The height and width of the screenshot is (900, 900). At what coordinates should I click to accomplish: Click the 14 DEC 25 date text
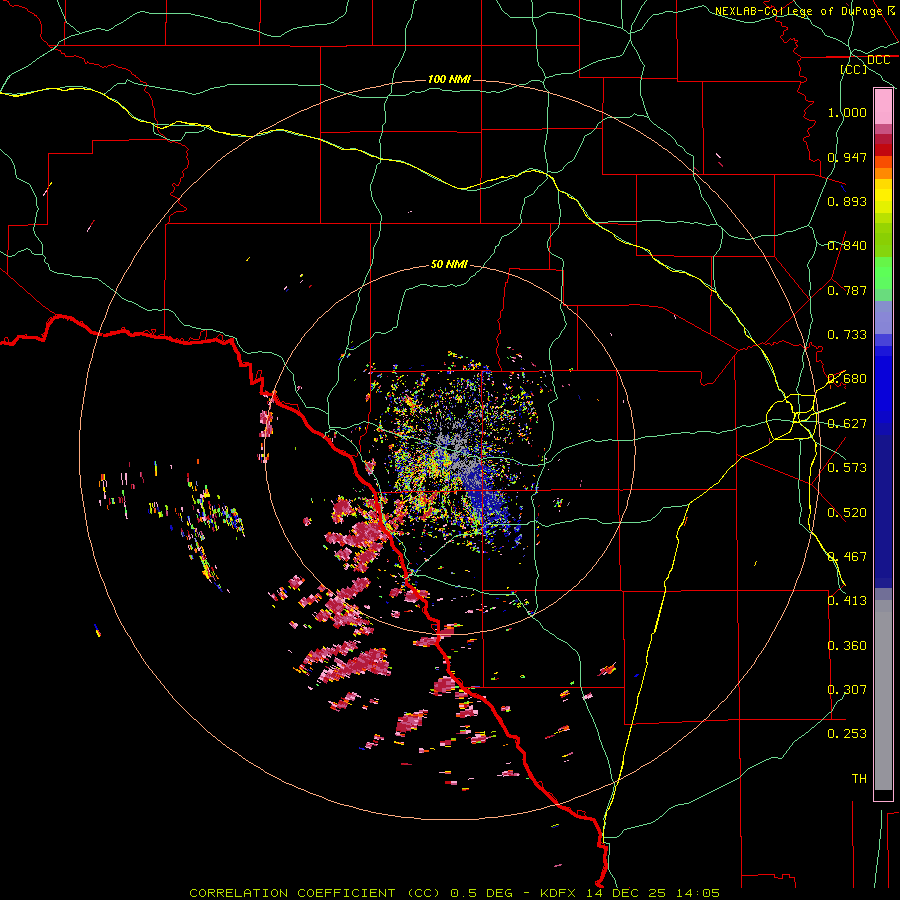[x=626, y=893]
